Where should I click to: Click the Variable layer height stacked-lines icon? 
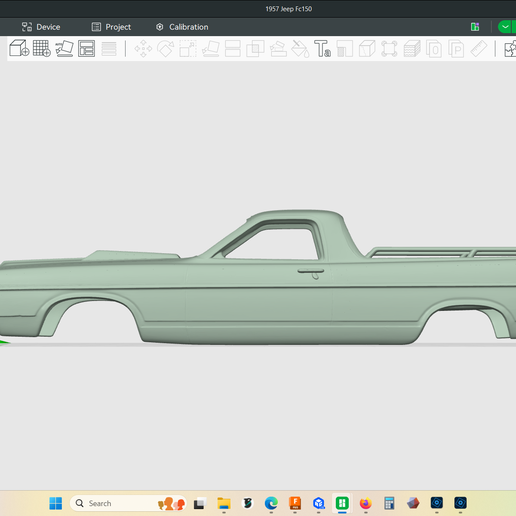109,49
